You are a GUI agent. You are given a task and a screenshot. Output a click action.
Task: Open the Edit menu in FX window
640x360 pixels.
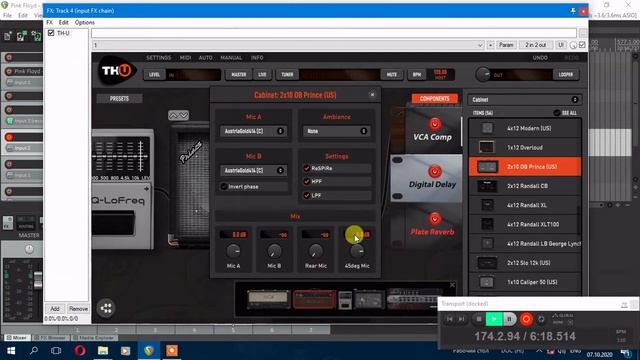(x=64, y=22)
